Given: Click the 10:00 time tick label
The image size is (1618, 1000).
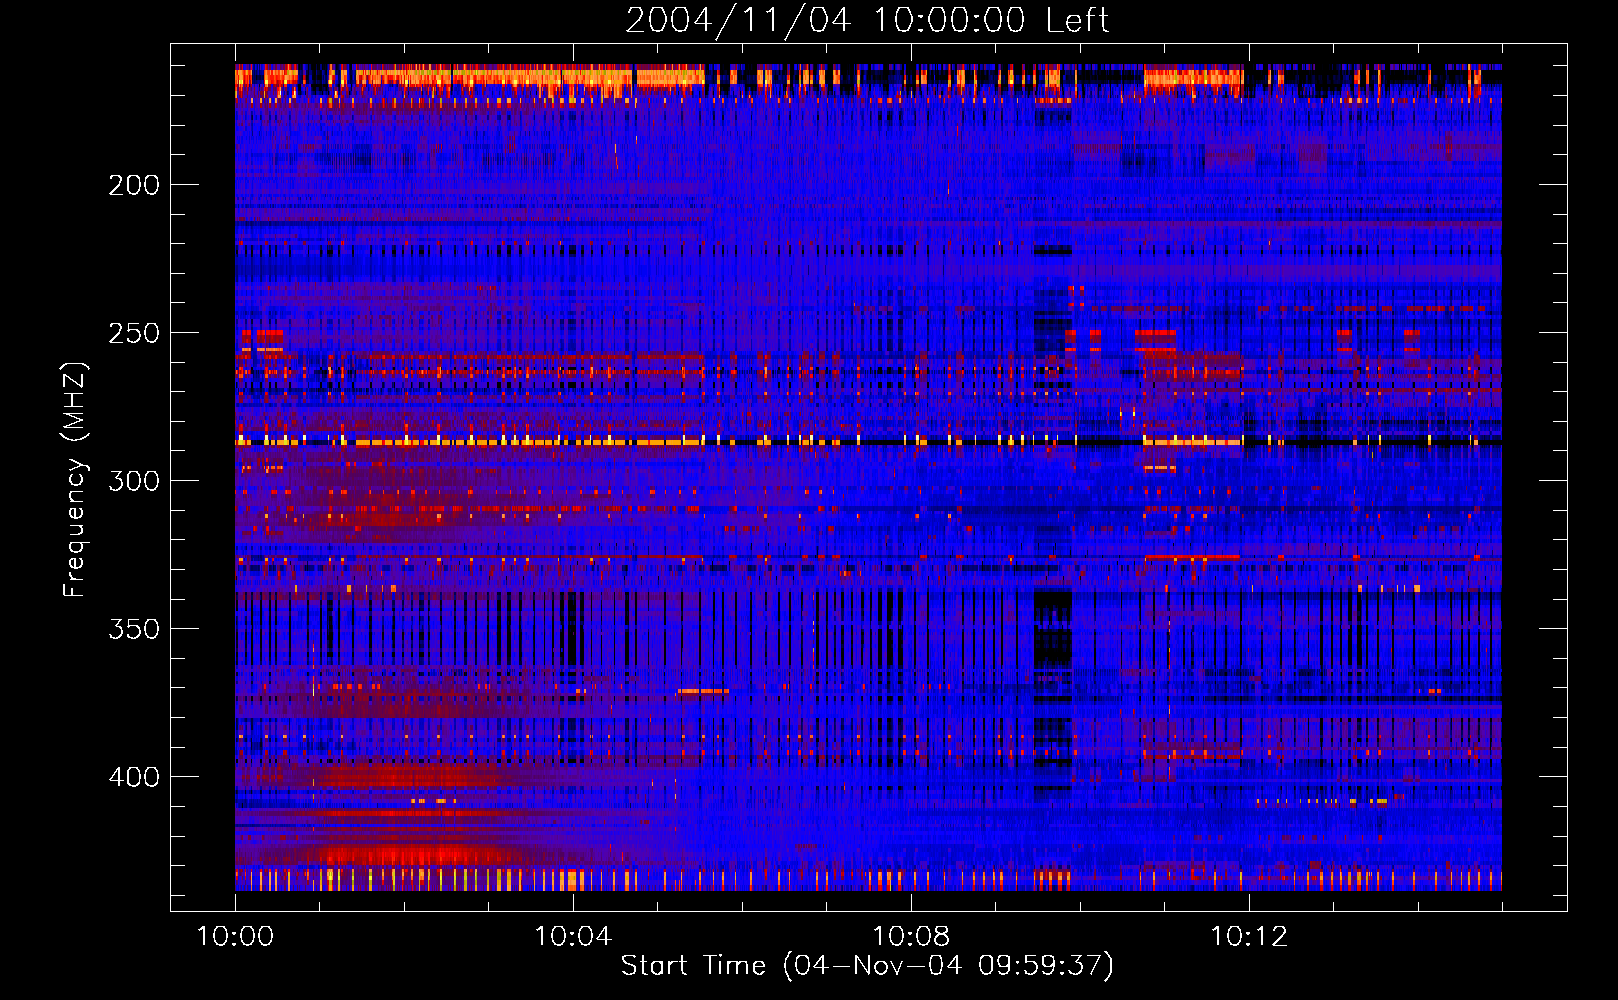Looking at the screenshot, I should [x=235, y=937].
